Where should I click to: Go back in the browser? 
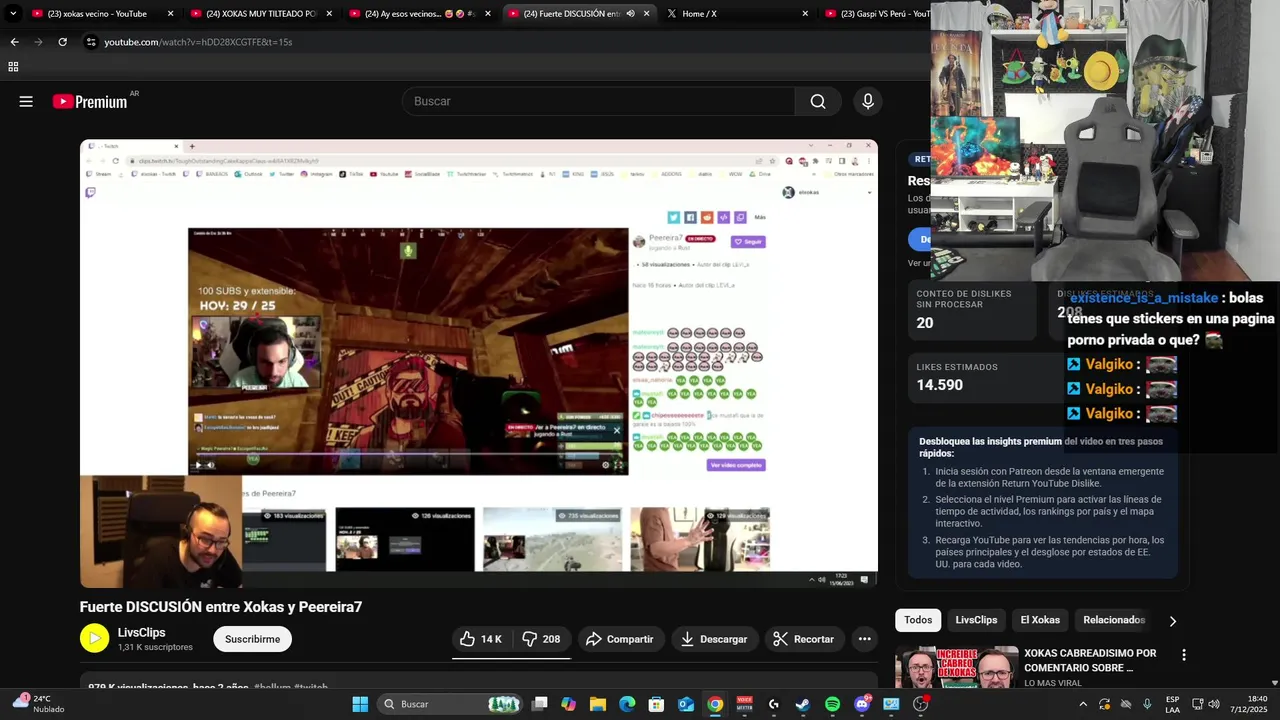pos(14,42)
